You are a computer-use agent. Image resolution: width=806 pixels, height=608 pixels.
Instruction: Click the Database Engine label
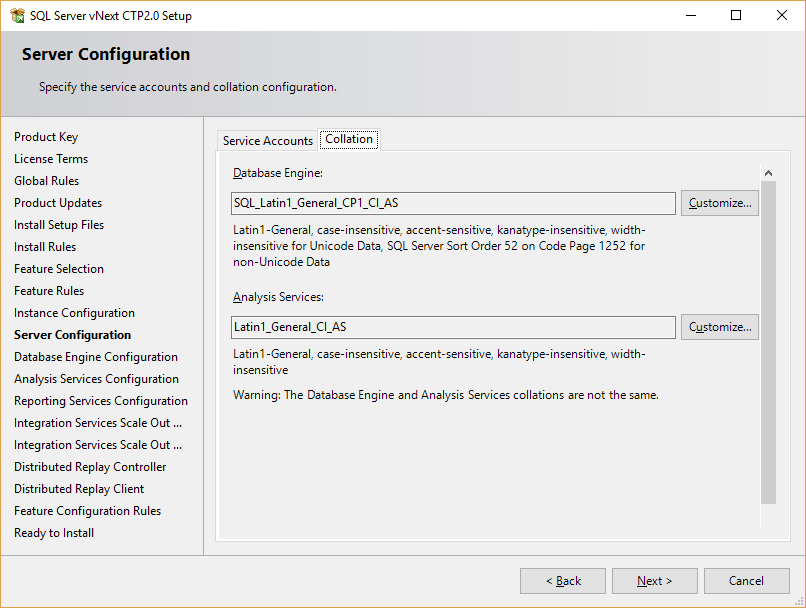click(278, 173)
